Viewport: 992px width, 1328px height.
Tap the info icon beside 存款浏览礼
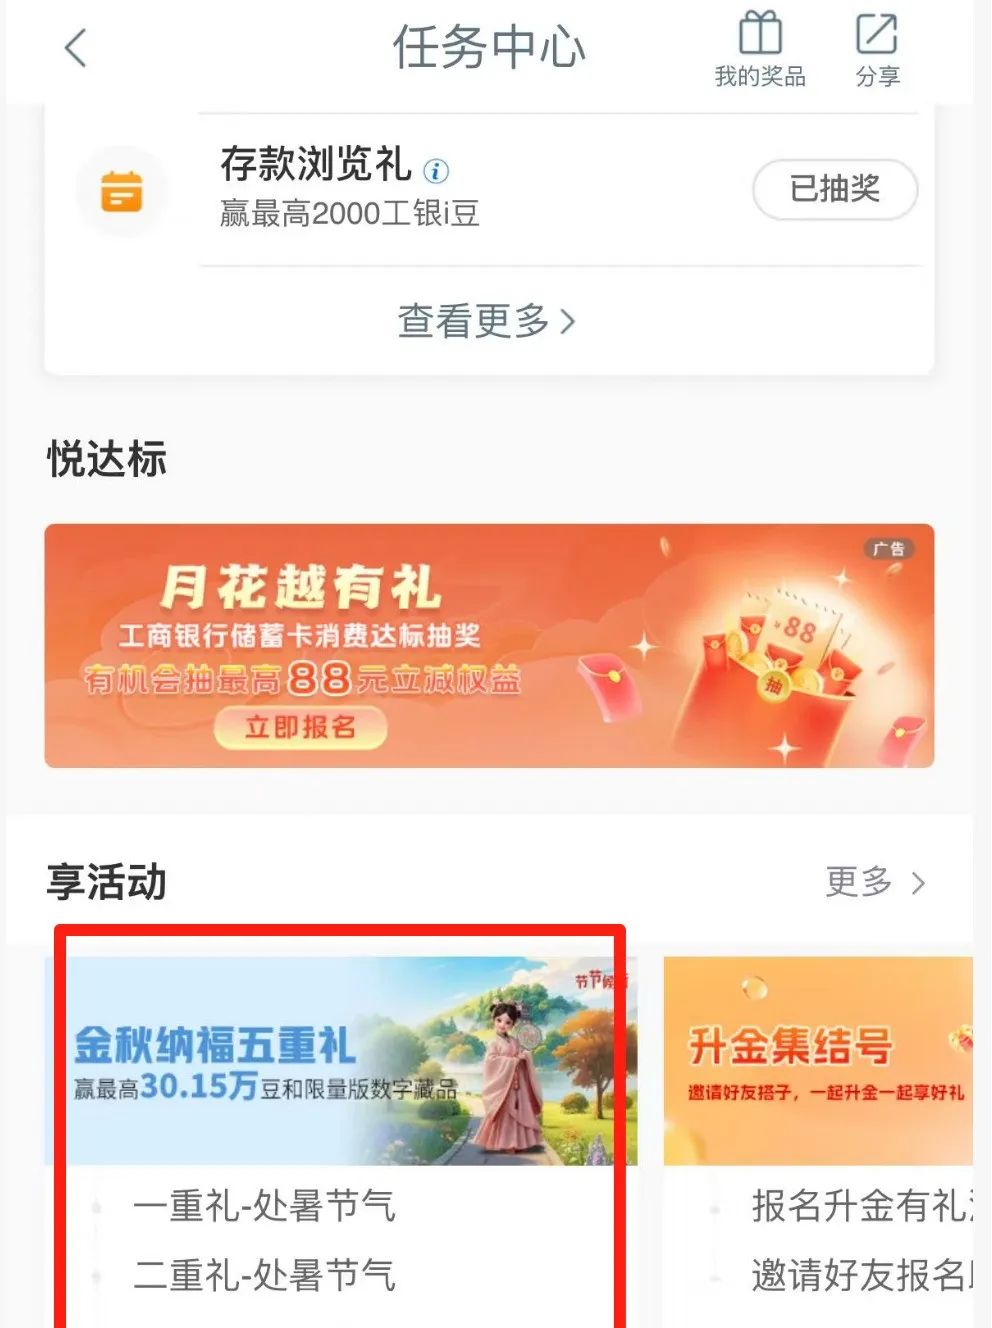point(436,170)
